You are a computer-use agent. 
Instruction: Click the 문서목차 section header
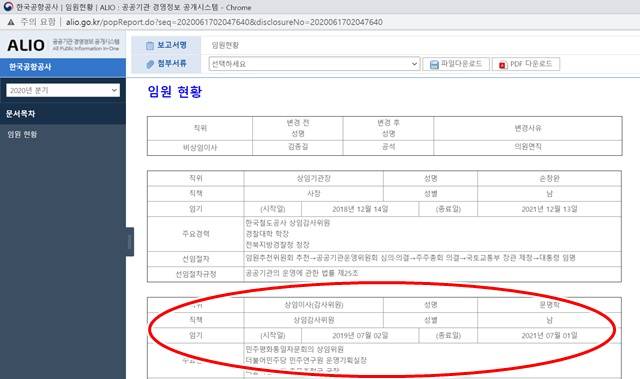[63, 113]
